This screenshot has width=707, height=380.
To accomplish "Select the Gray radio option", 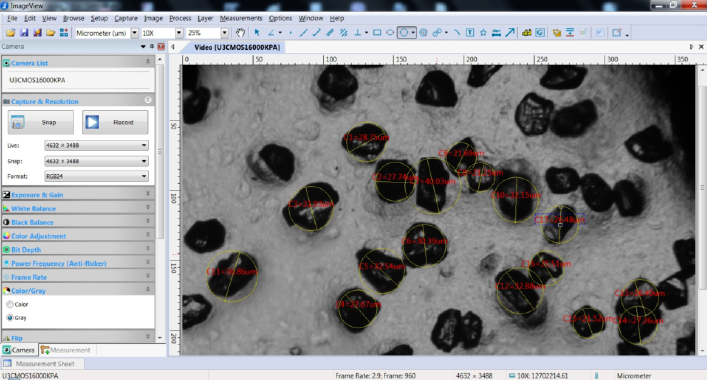I will point(10,318).
